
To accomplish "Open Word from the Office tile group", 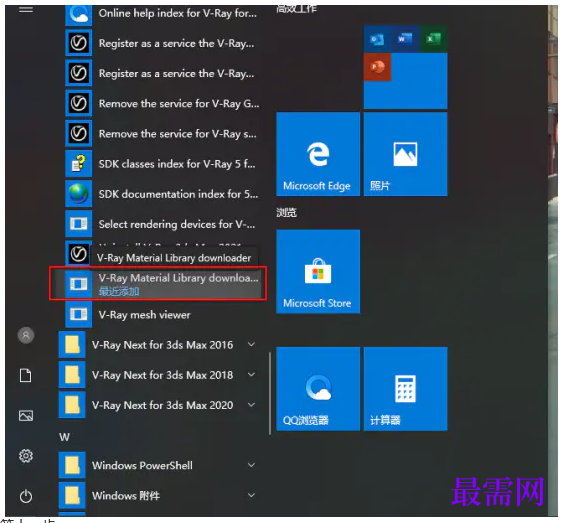I will coord(405,39).
